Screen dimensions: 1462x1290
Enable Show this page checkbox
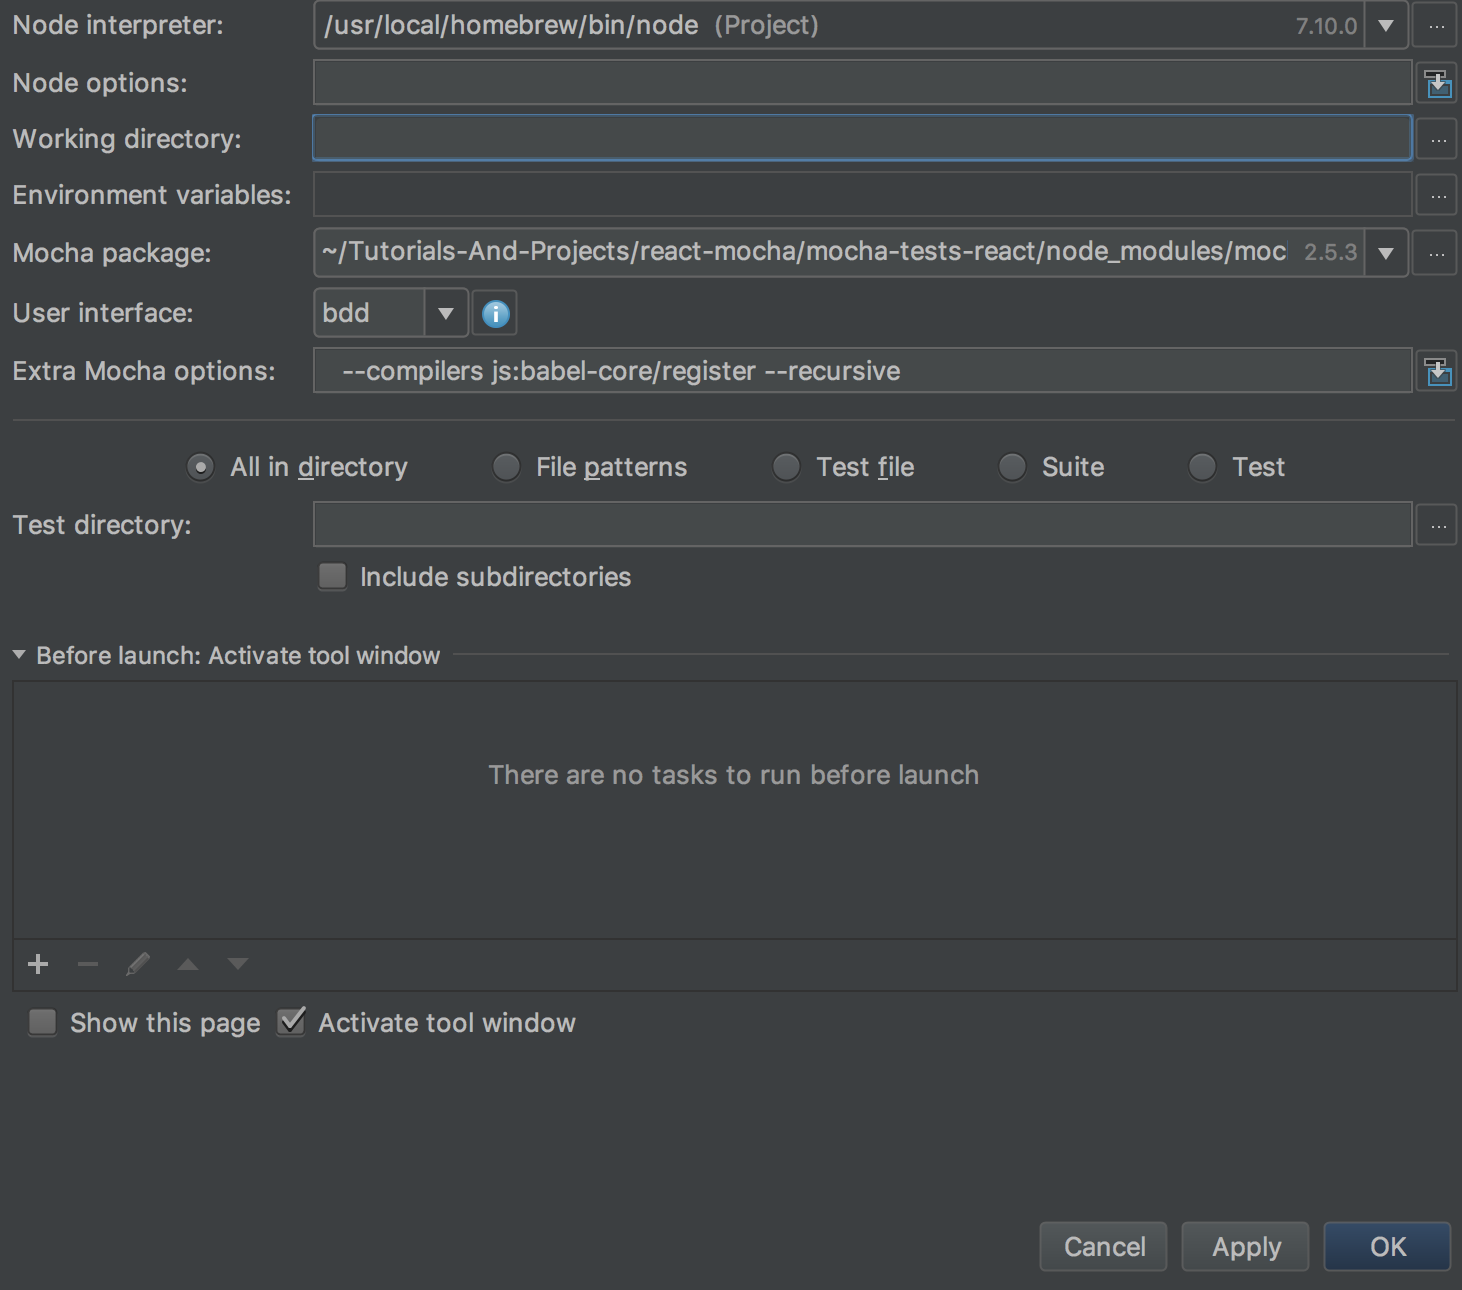coord(42,1022)
